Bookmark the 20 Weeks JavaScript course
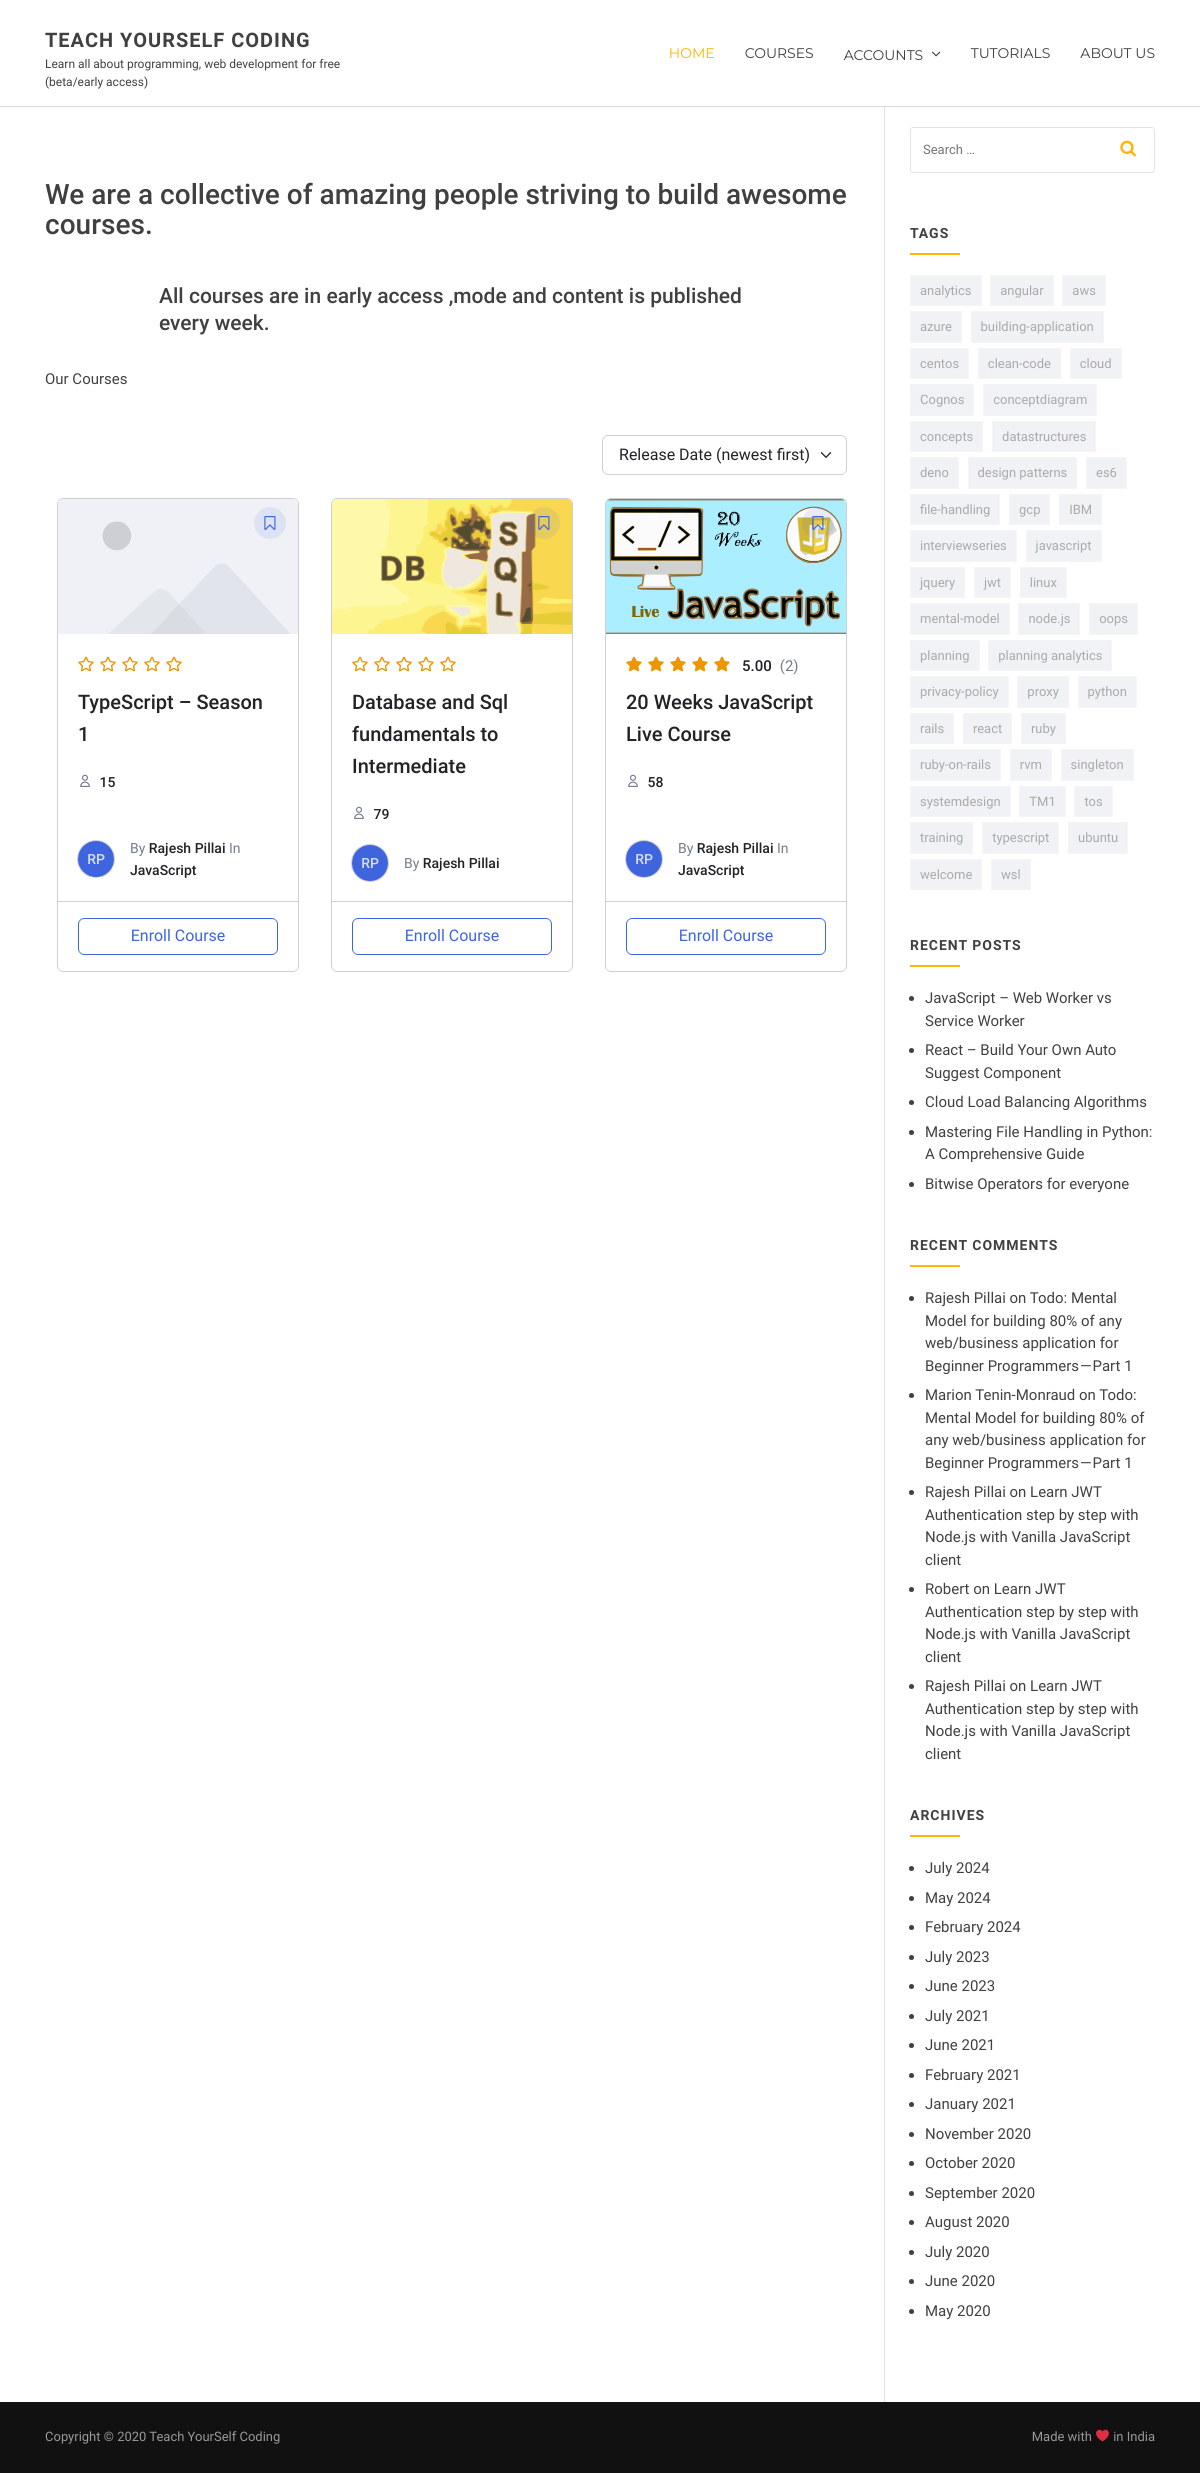 coord(818,523)
